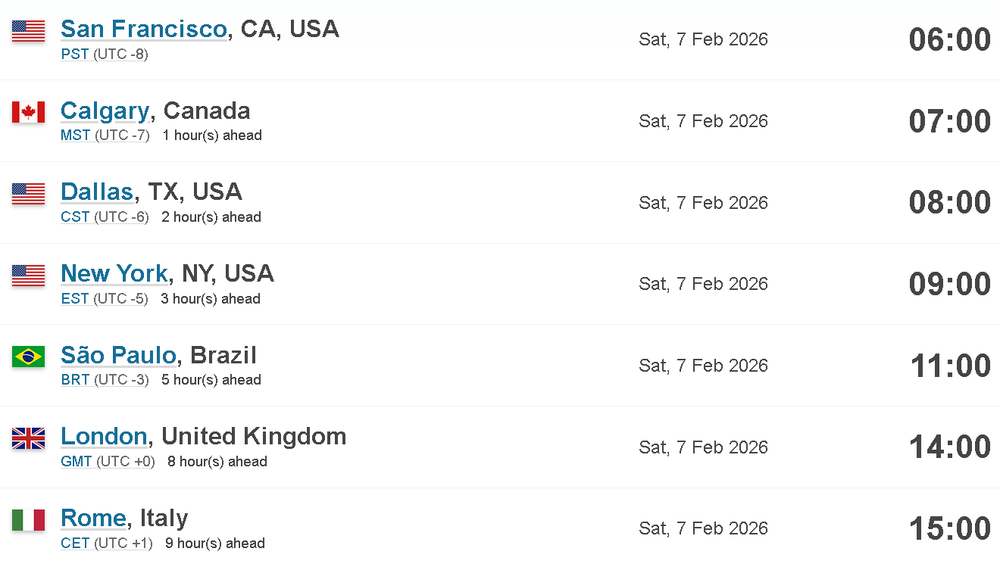The image size is (1000, 567).
Task: Click the BRT time zone link
Action: 75,380
